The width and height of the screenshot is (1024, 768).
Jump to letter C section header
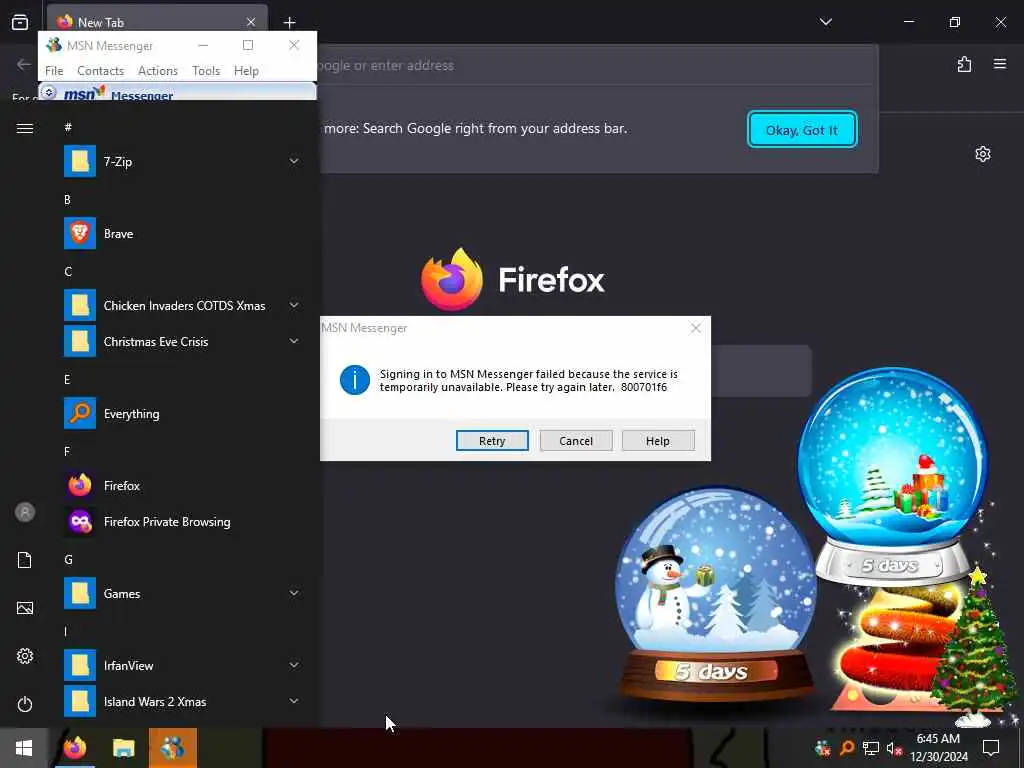click(x=67, y=271)
